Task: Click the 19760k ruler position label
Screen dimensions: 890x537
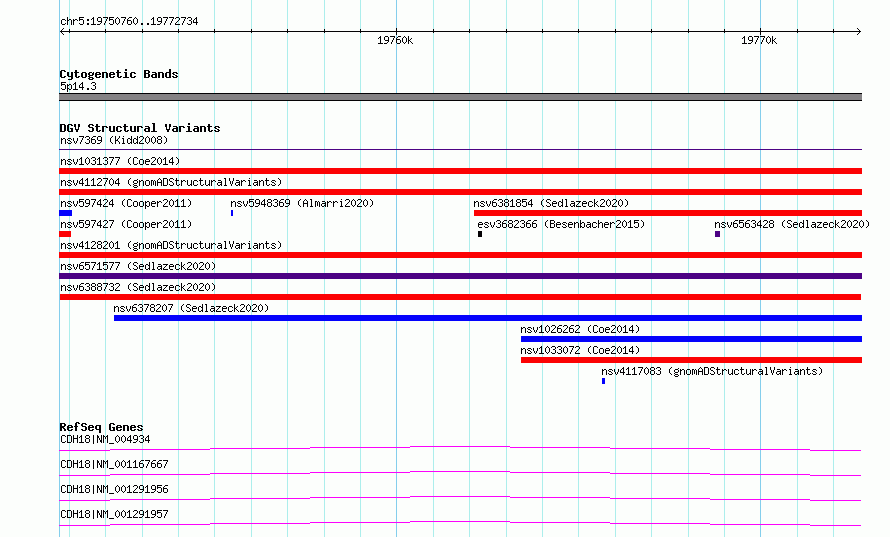Action: point(395,40)
